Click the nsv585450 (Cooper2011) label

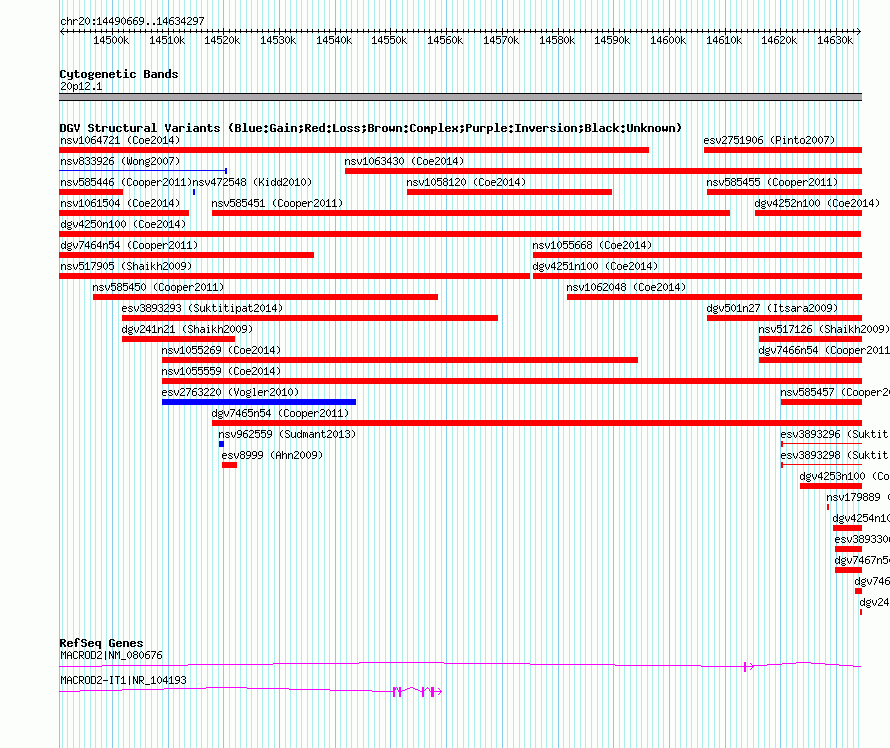pyautogui.click(x=158, y=287)
